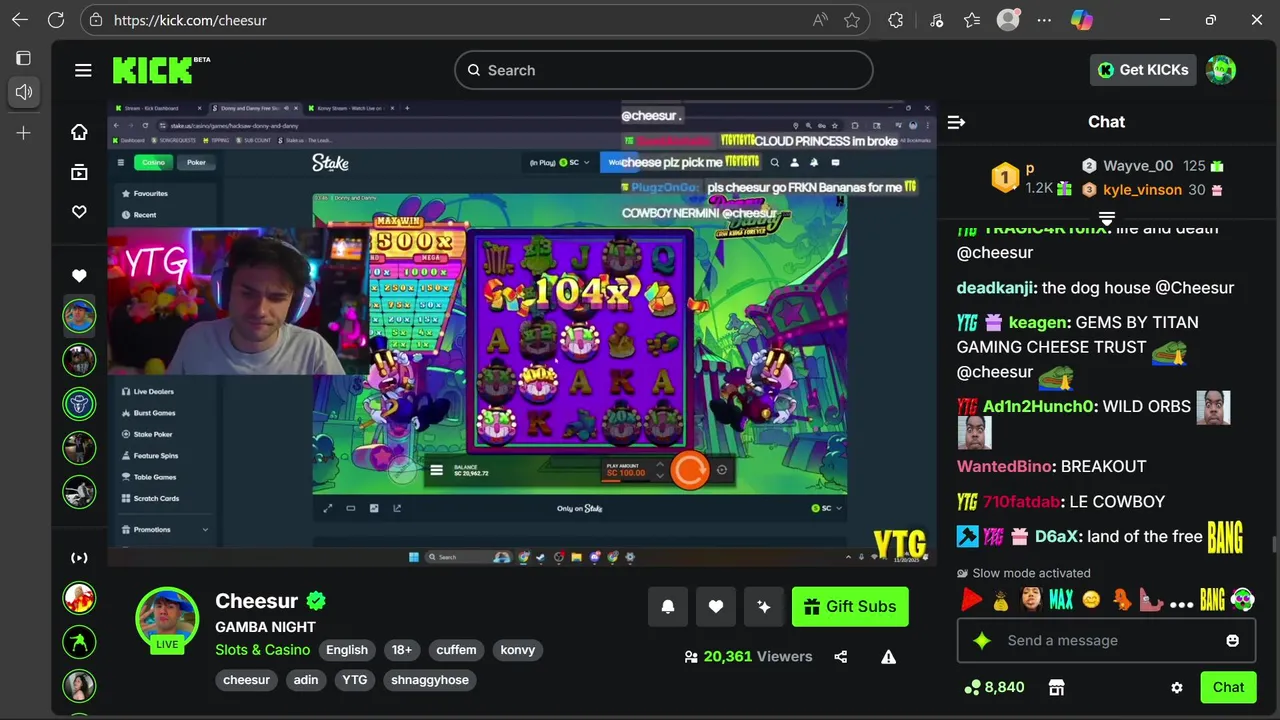Select the 18+ tag
The width and height of the screenshot is (1280, 720).
[x=401, y=650]
